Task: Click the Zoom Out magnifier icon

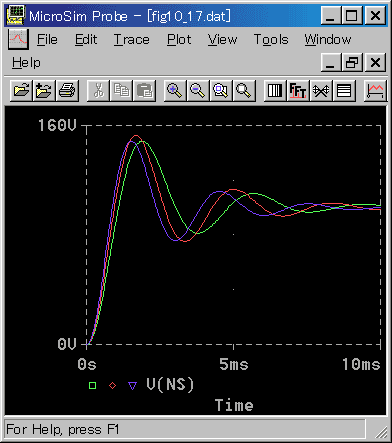Action: click(x=198, y=90)
